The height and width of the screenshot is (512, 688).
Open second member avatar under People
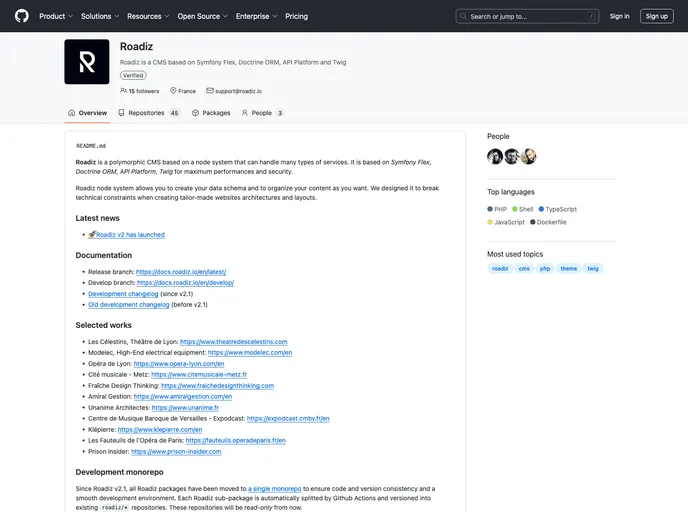point(512,157)
